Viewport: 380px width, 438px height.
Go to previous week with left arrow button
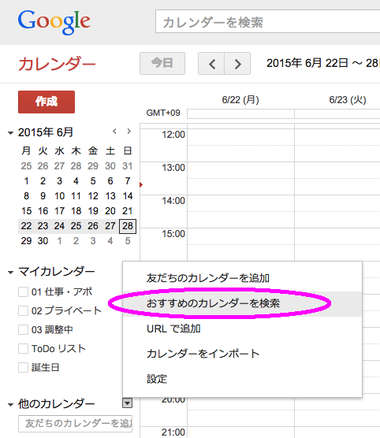tap(211, 63)
